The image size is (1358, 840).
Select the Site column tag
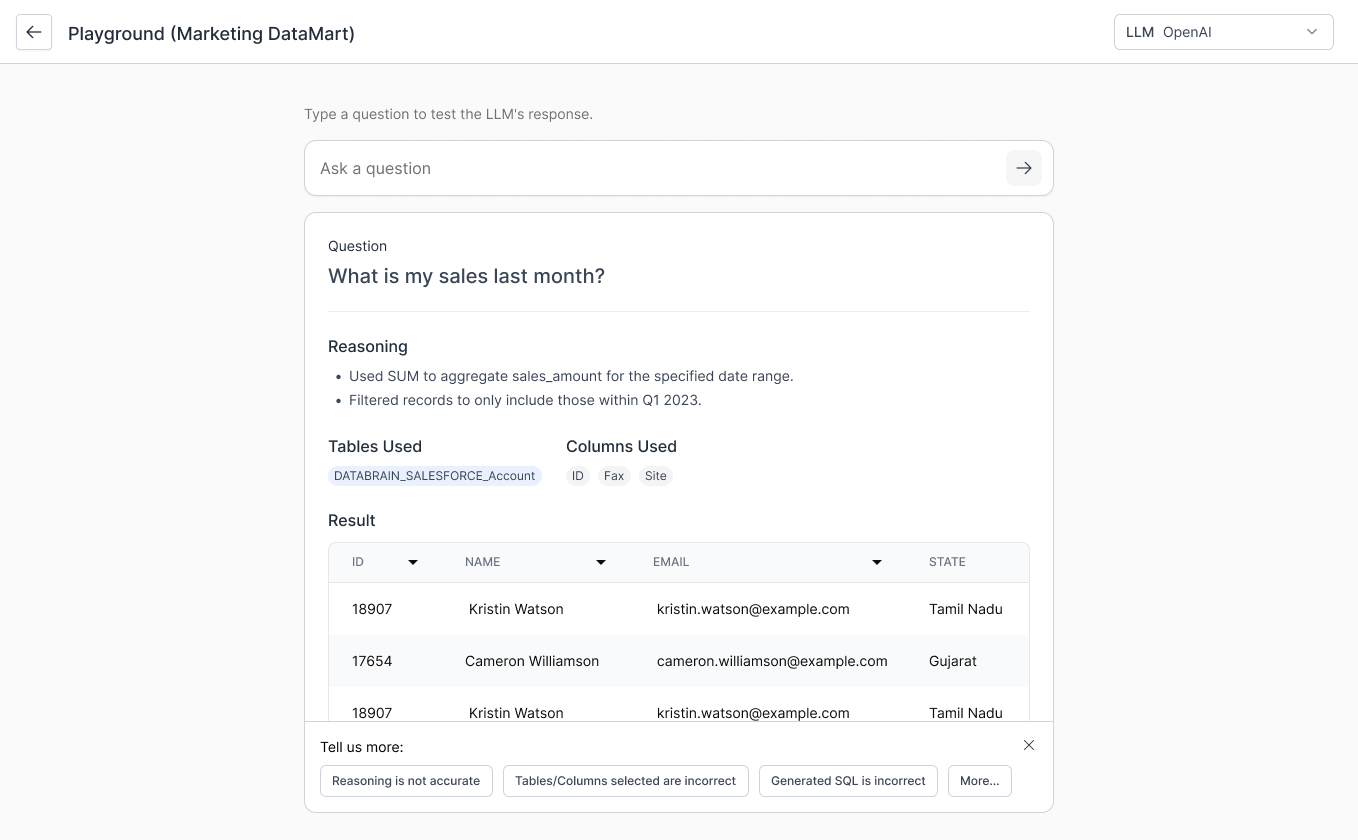coord(656,476)
